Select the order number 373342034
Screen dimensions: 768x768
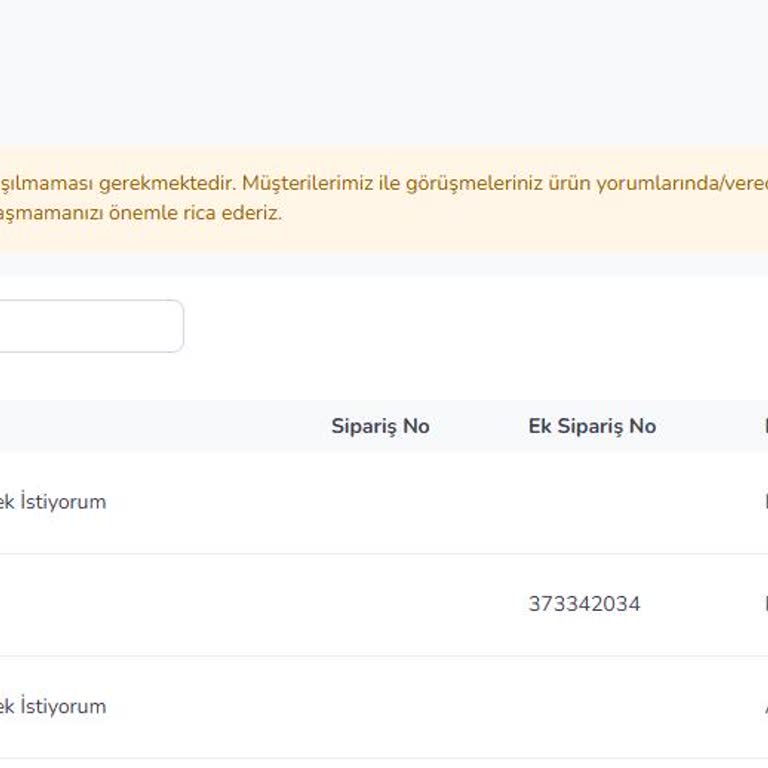pos(584,604)
